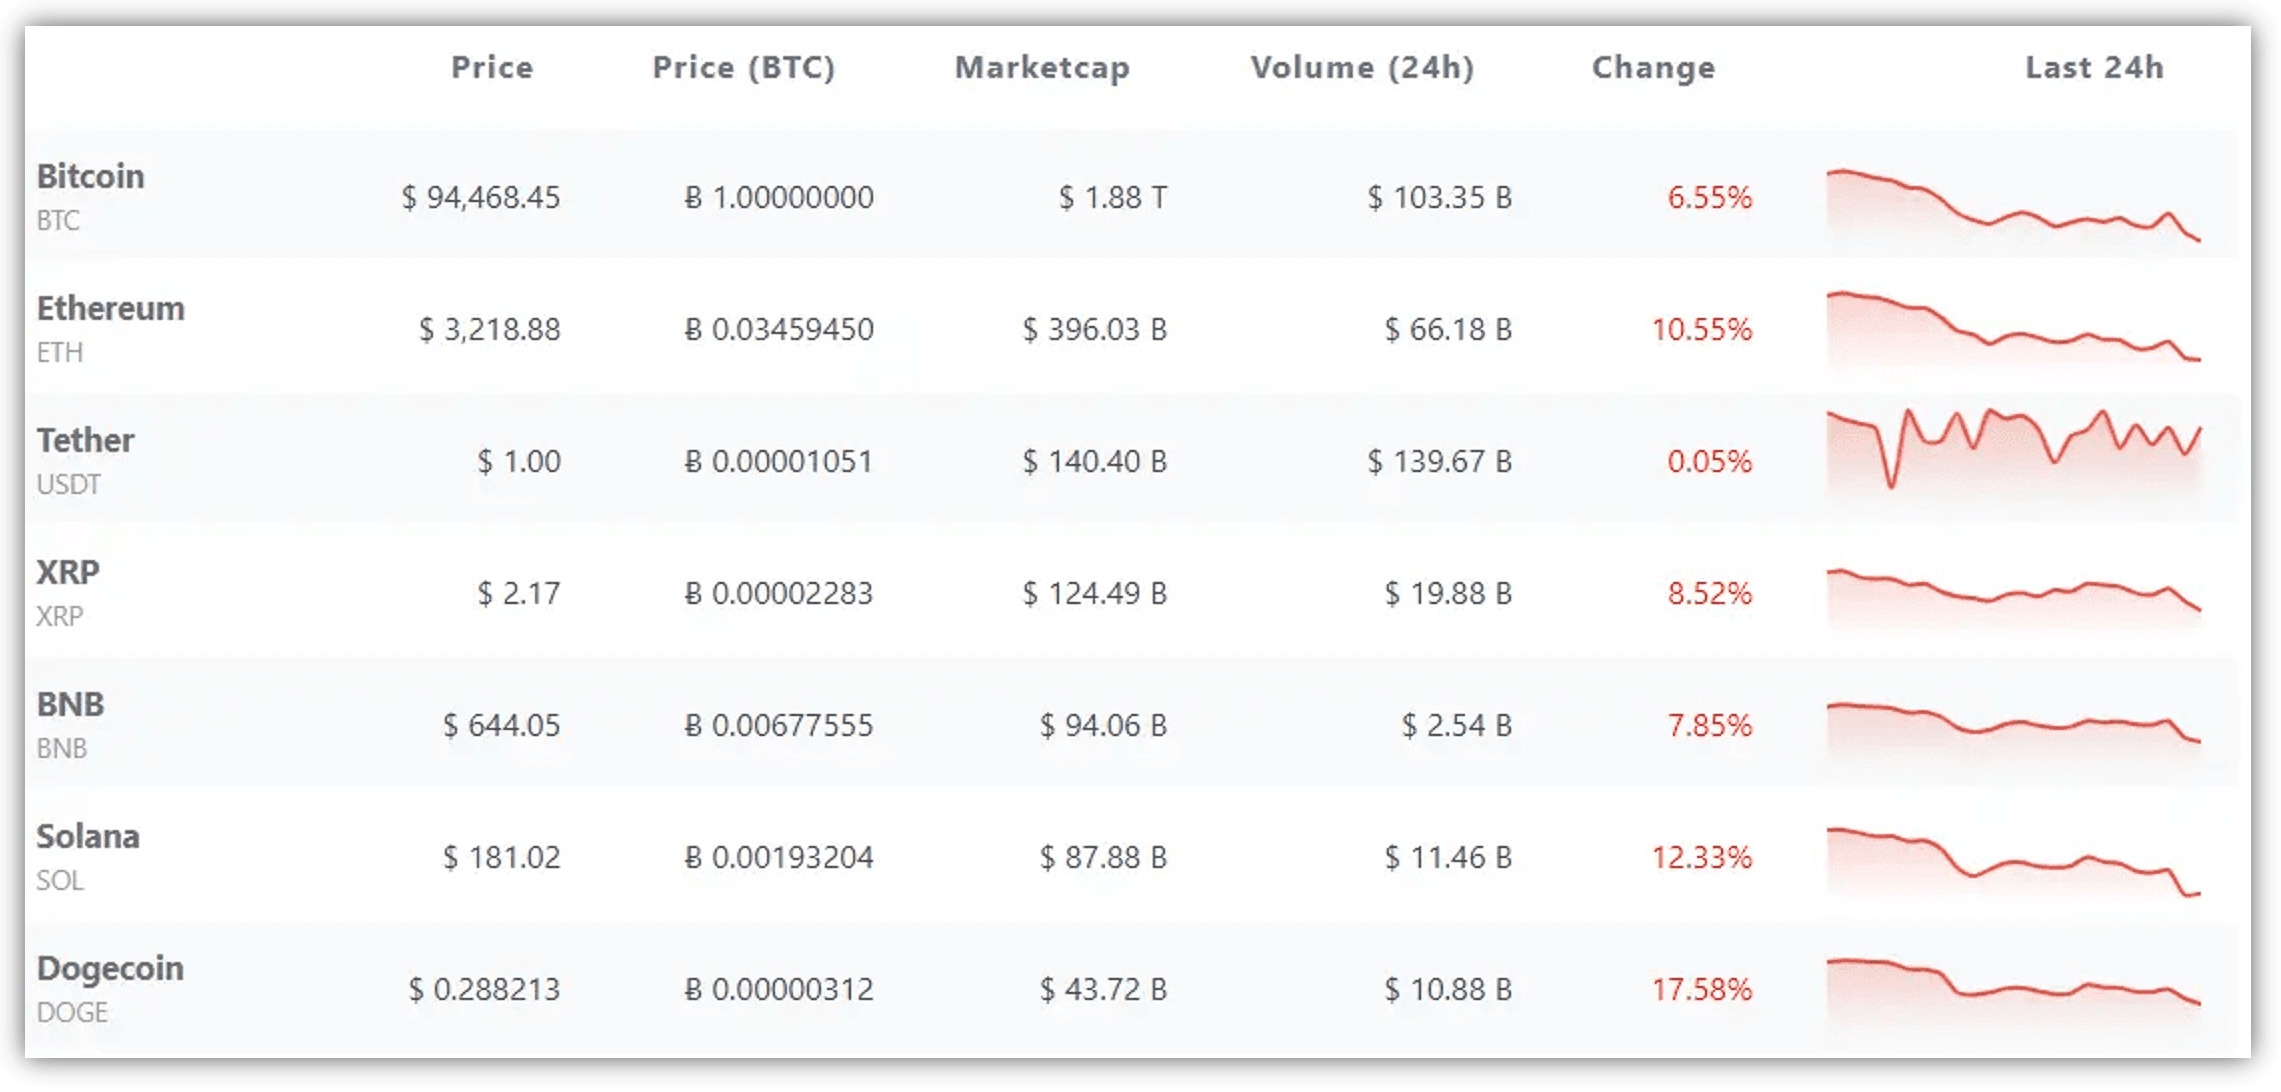Click the Last 24h column header
The width and height of the screenshot is (2281, 1092).
tap(2093, 68)
